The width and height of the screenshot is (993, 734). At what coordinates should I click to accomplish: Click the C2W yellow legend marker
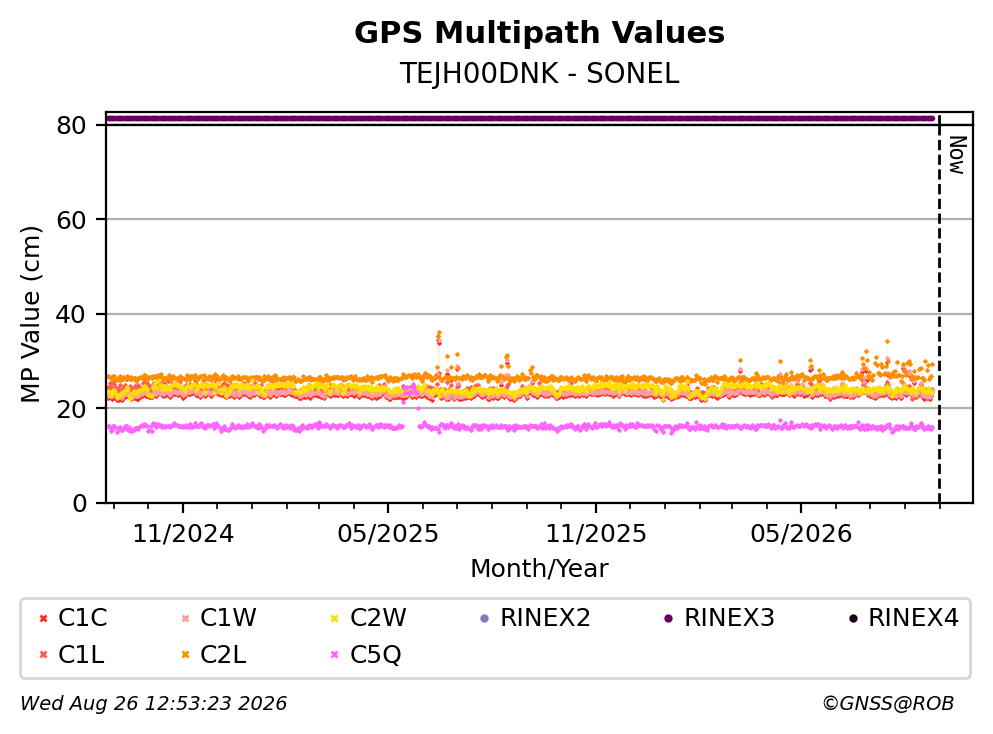tap(334, 618)
